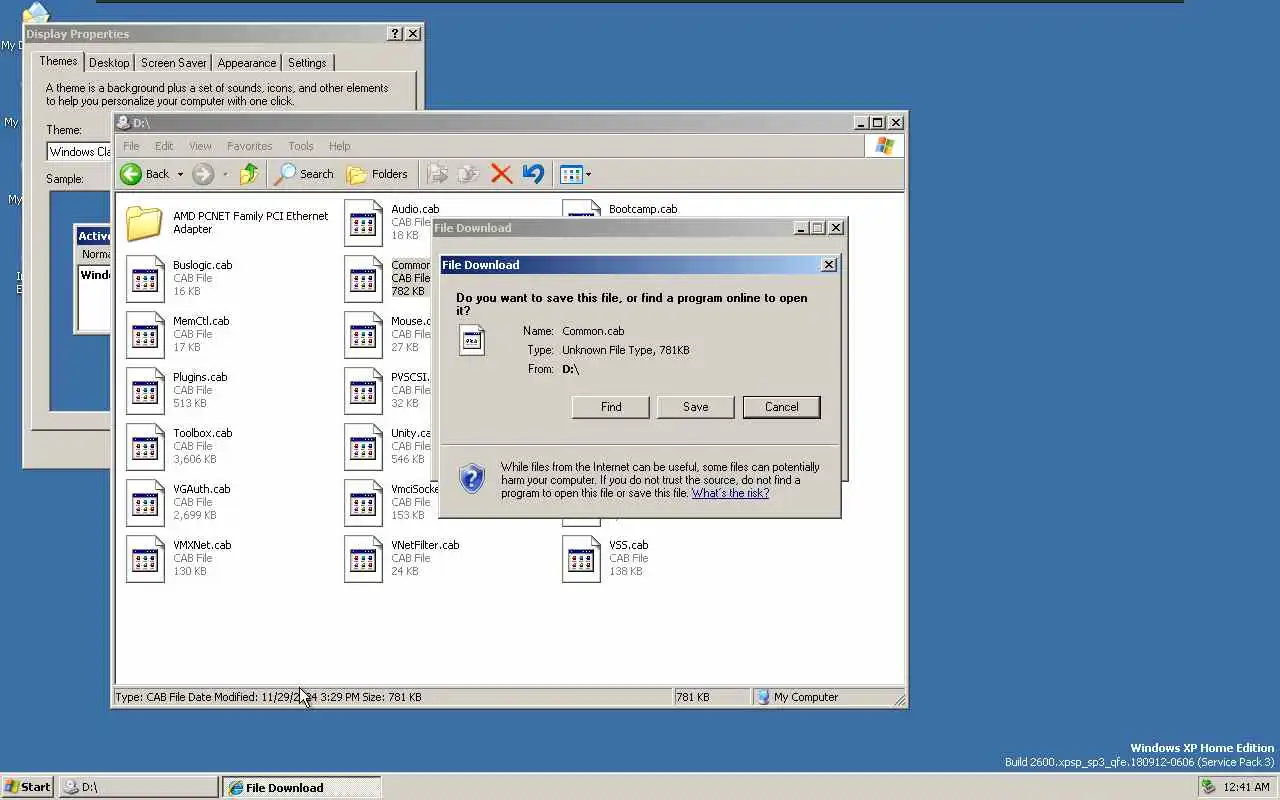This screenshot has width=1280, height=800.
Task: Open the Help menu in Explorer
Action: (340, 146)
